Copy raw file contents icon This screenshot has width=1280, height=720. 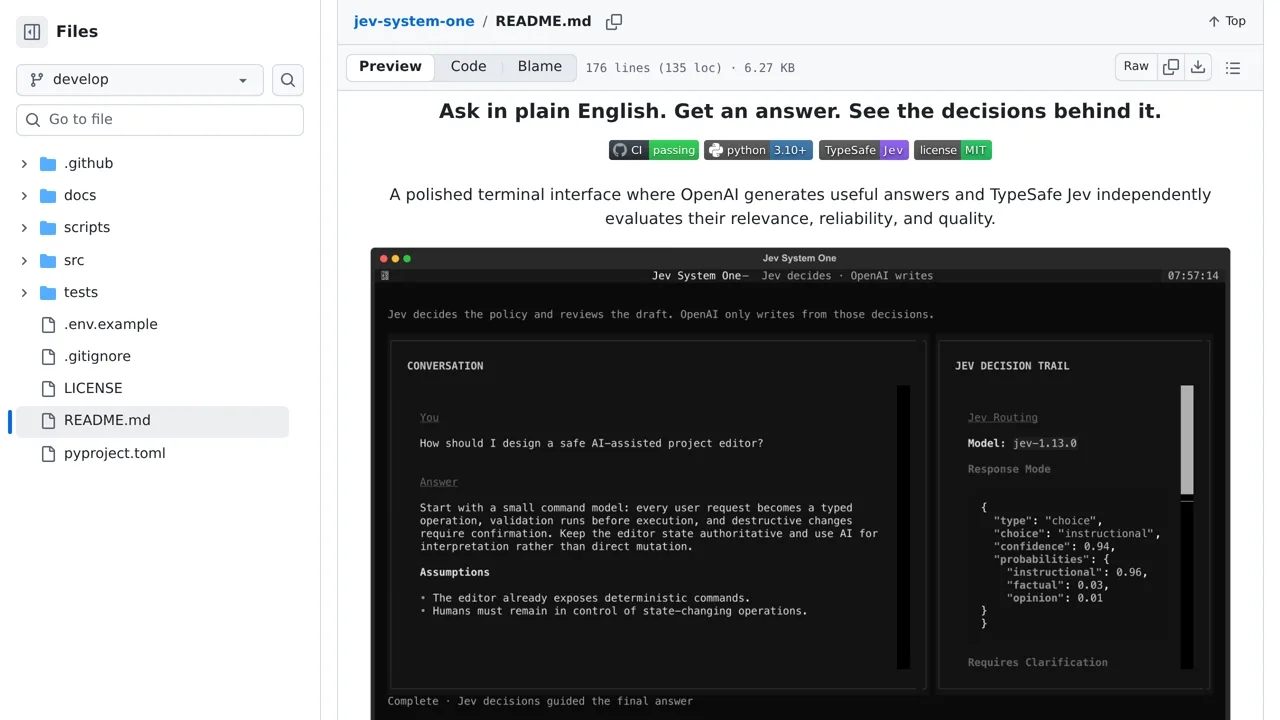1171,67
